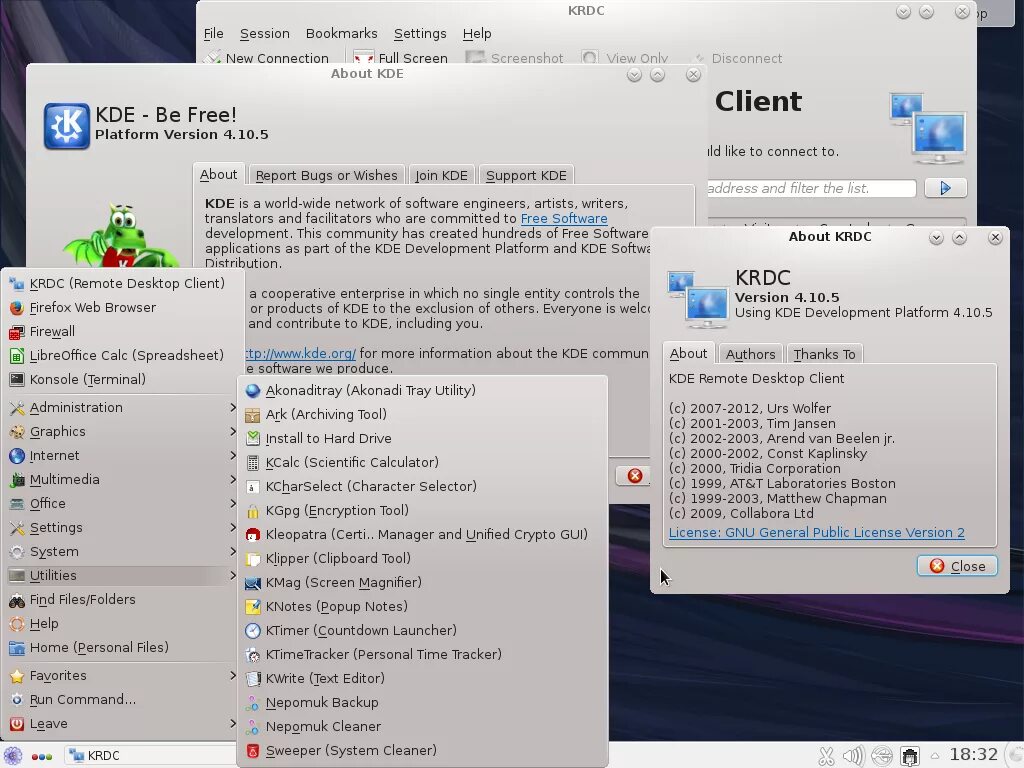Expand the Favorites submenu
The height and width of the screenshot is (768, 1024).
point(122,675)
